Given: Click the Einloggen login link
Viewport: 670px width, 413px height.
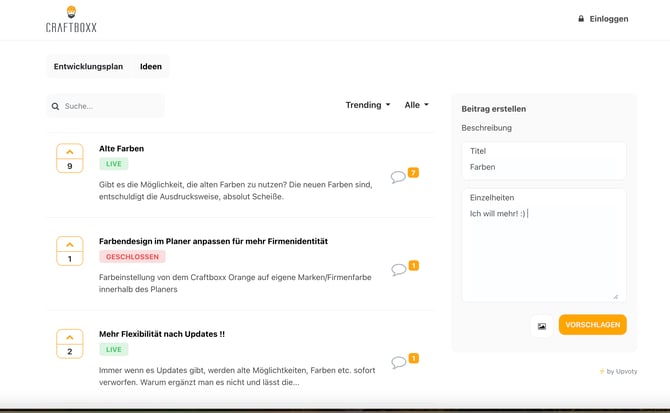Looking at the screenshot, I should click(x=609, y=18).
